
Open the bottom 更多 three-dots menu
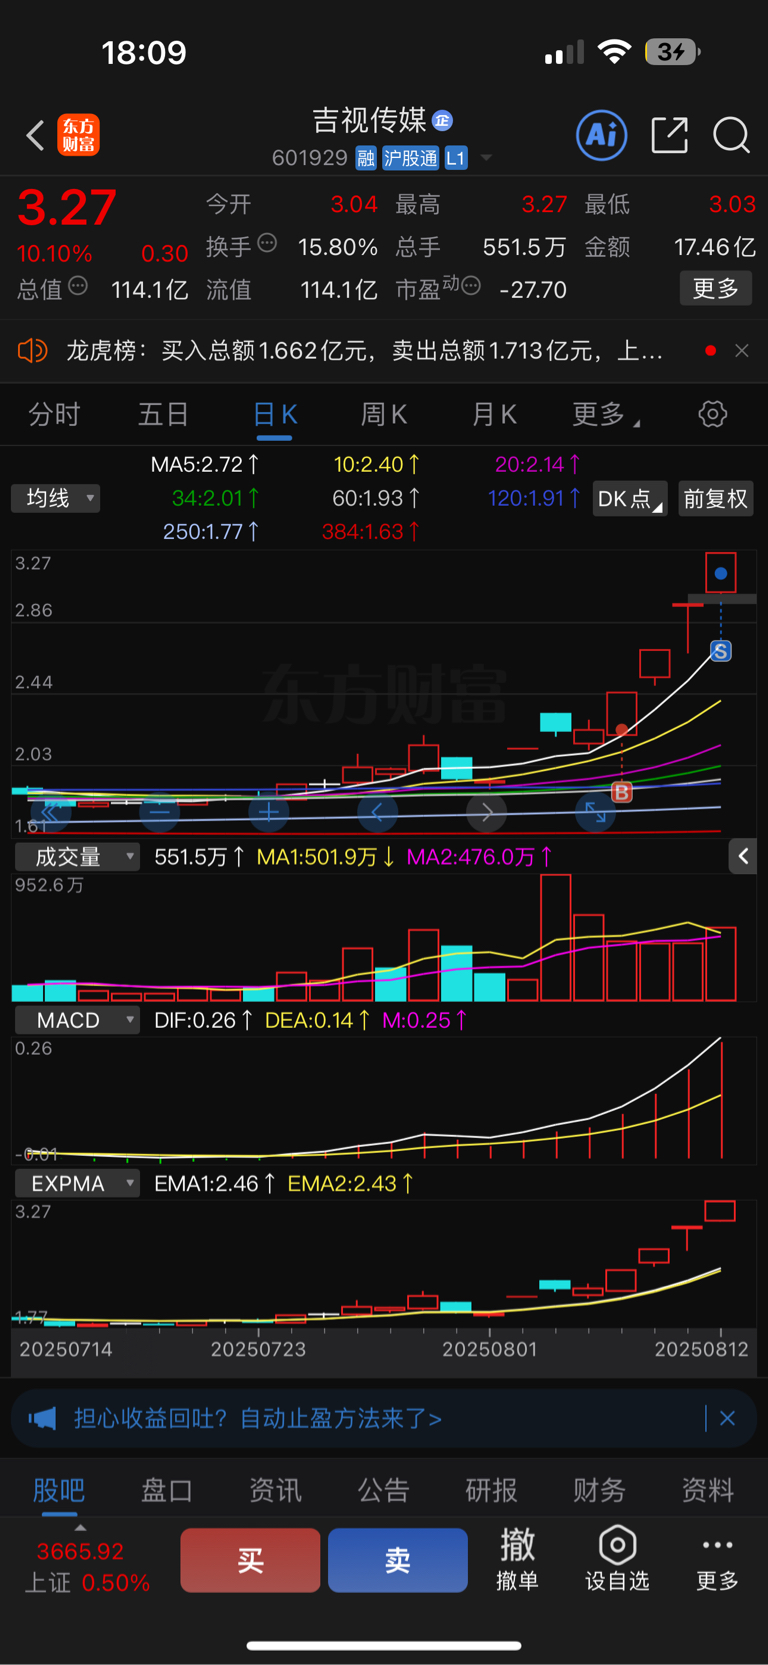pos(718,1560)
